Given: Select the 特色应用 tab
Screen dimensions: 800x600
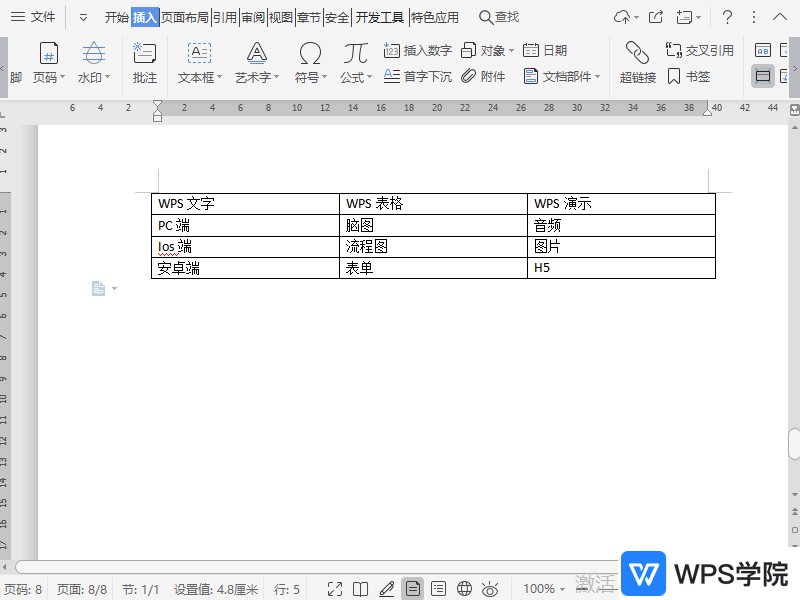Looking at the screenshot, I should pyautogui.click(x=435, y=18).
